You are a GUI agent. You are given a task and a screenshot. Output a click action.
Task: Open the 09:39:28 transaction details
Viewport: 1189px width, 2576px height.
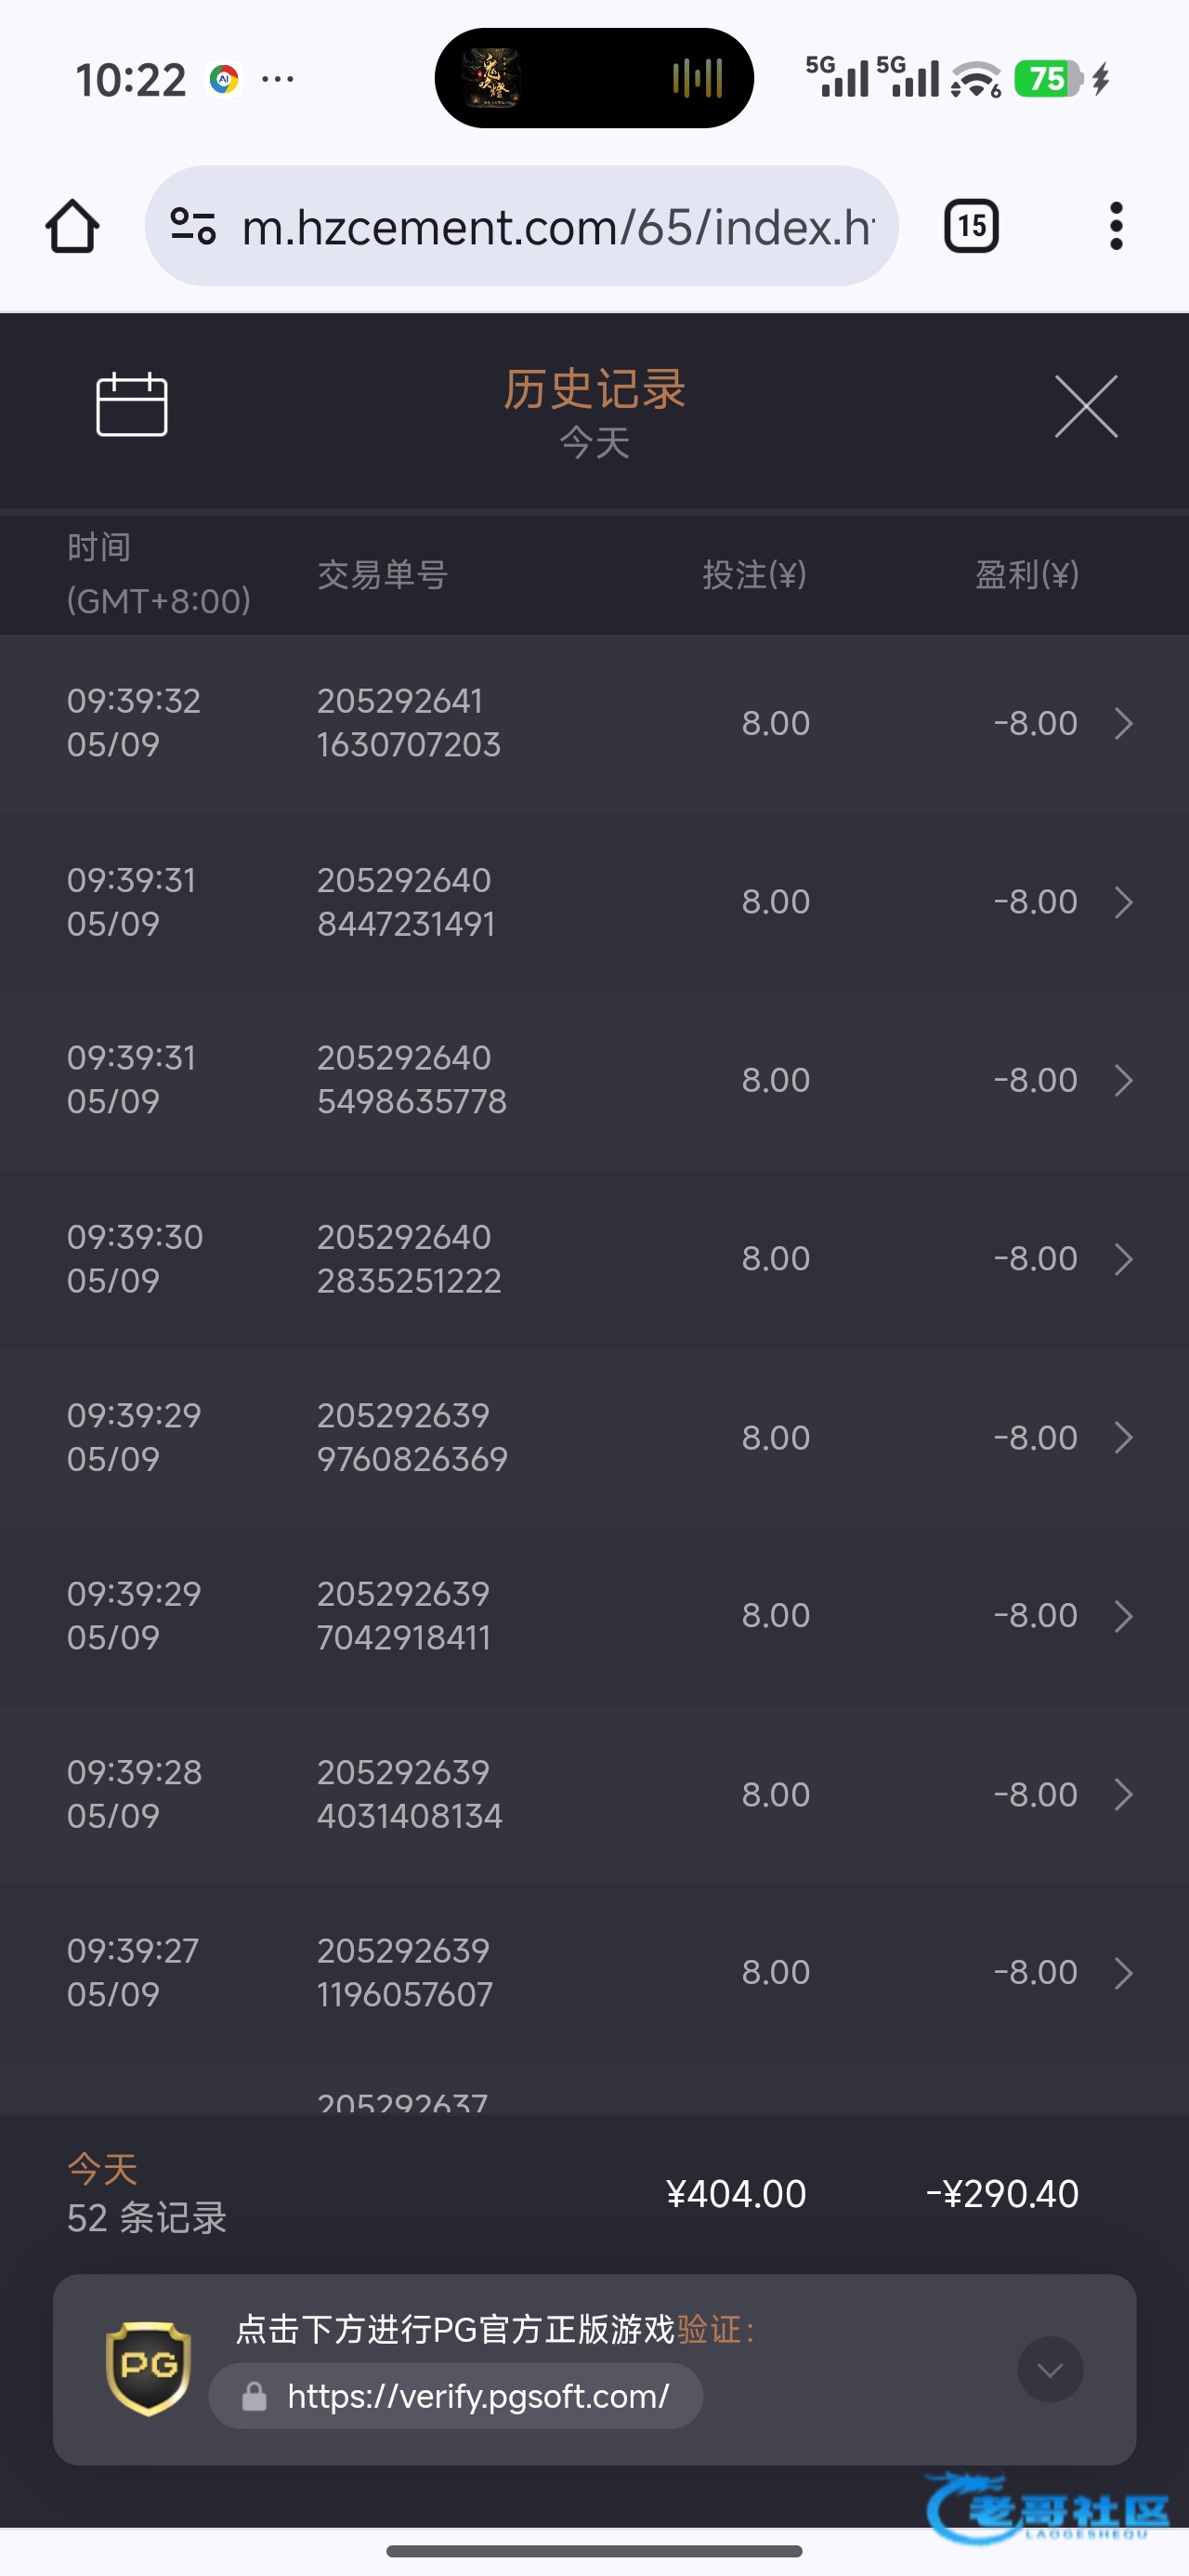[594, 1794]
